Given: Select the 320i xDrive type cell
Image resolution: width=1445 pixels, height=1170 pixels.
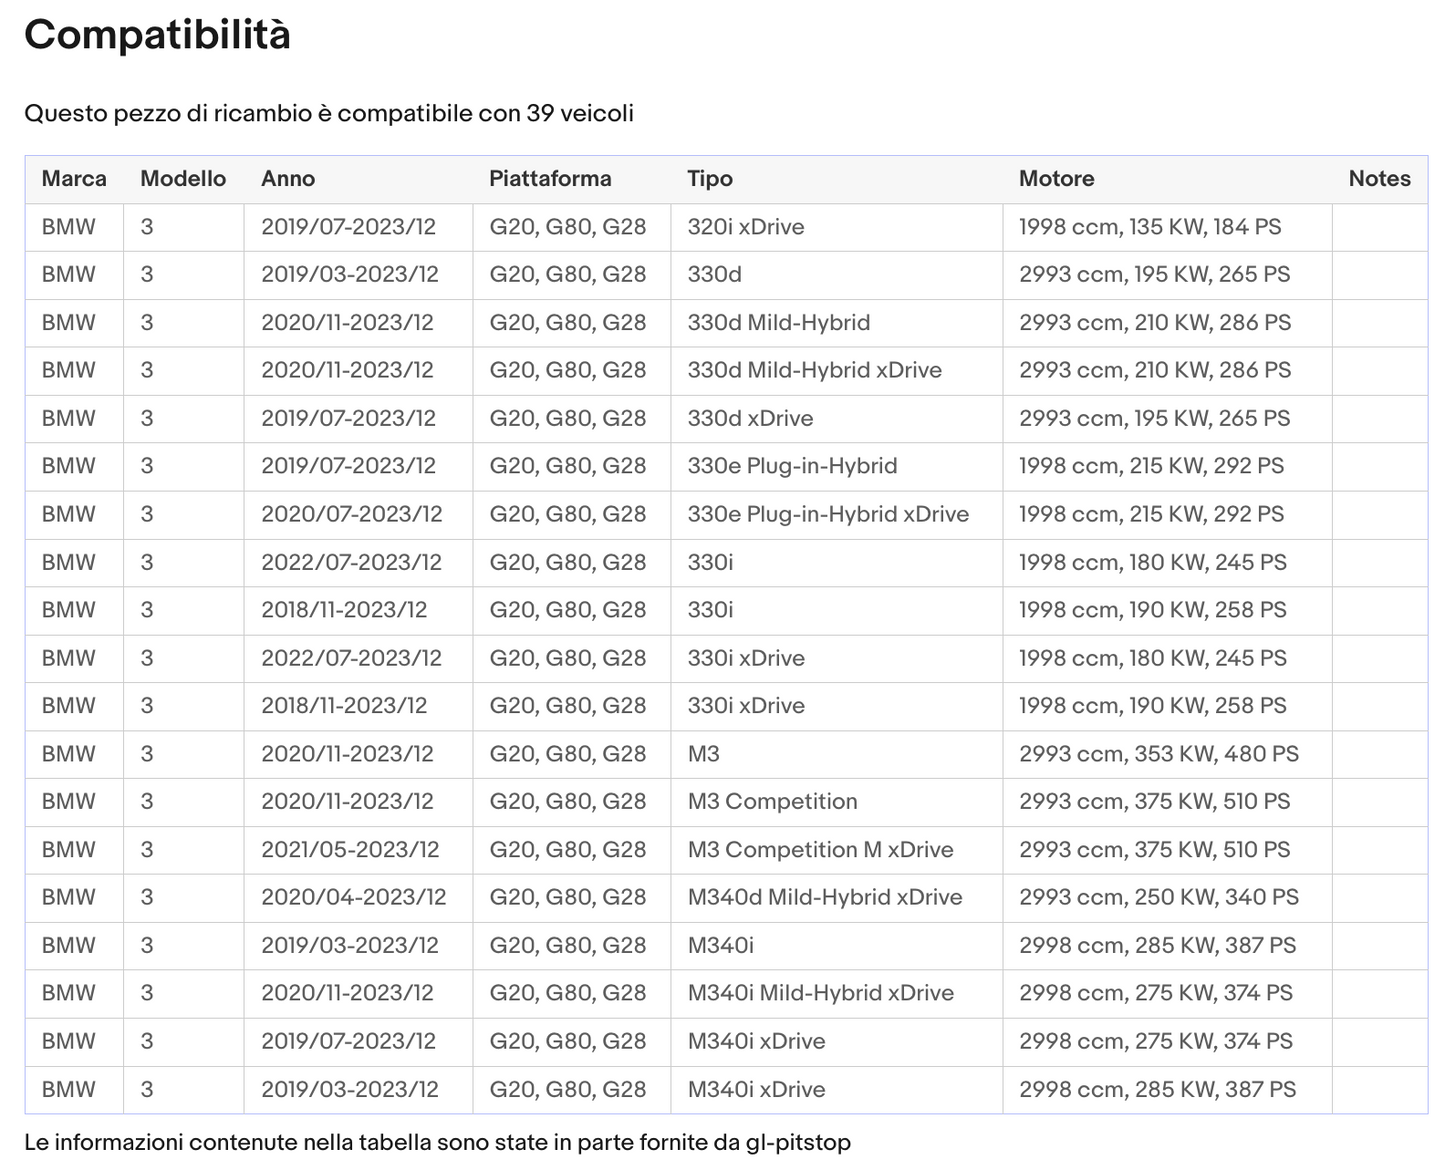Looking at the screenshot, I should (x=746, y=227).
